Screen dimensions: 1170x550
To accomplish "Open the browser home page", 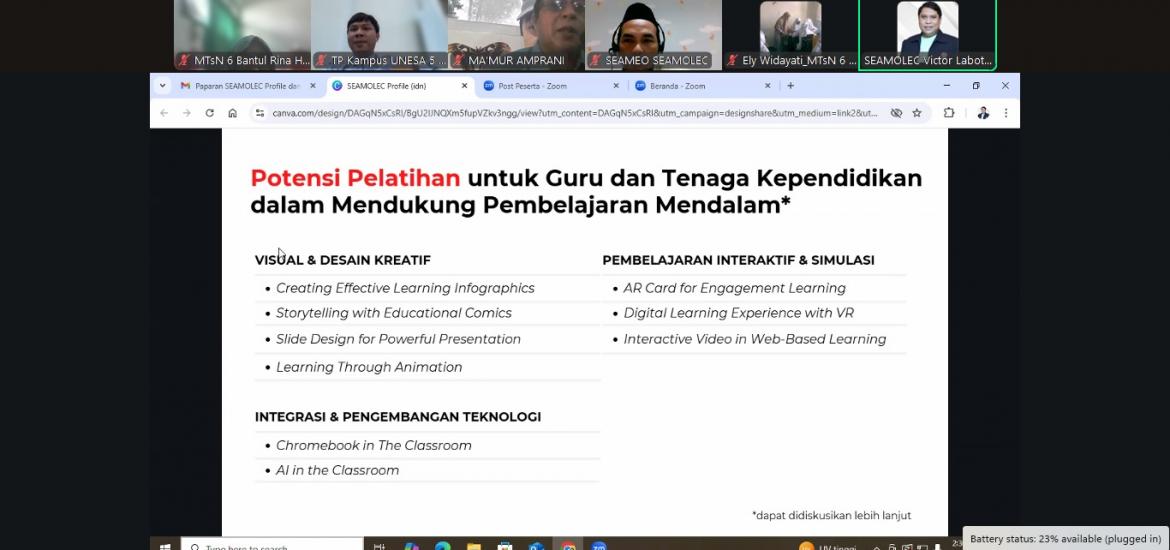I will coord(232,113).
